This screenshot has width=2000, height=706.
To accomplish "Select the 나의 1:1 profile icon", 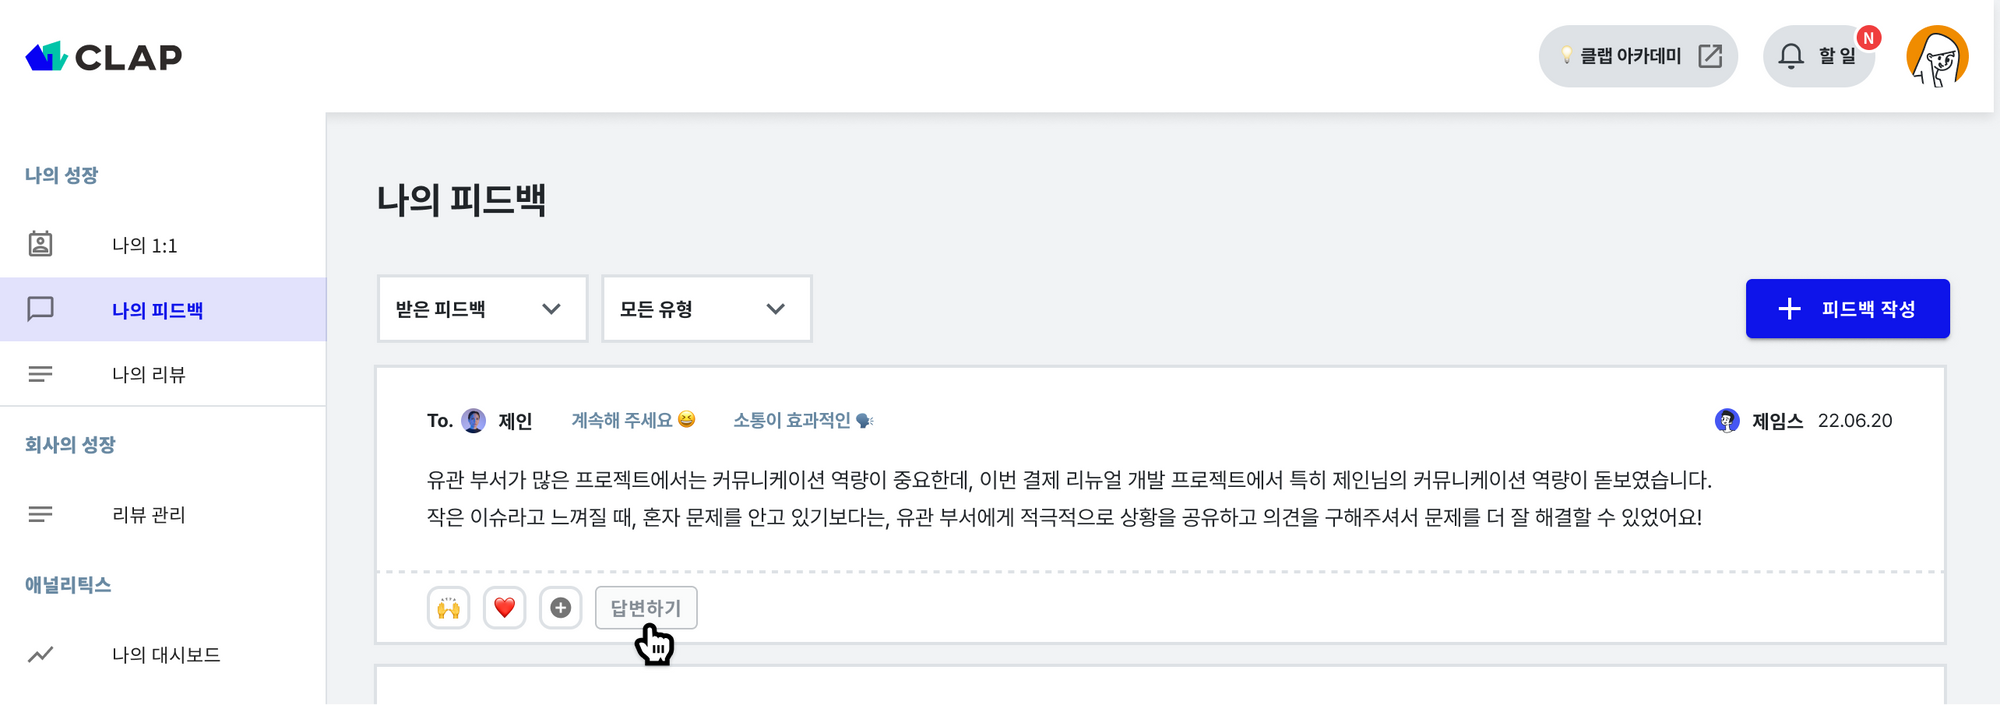I will tap(40, 244).
